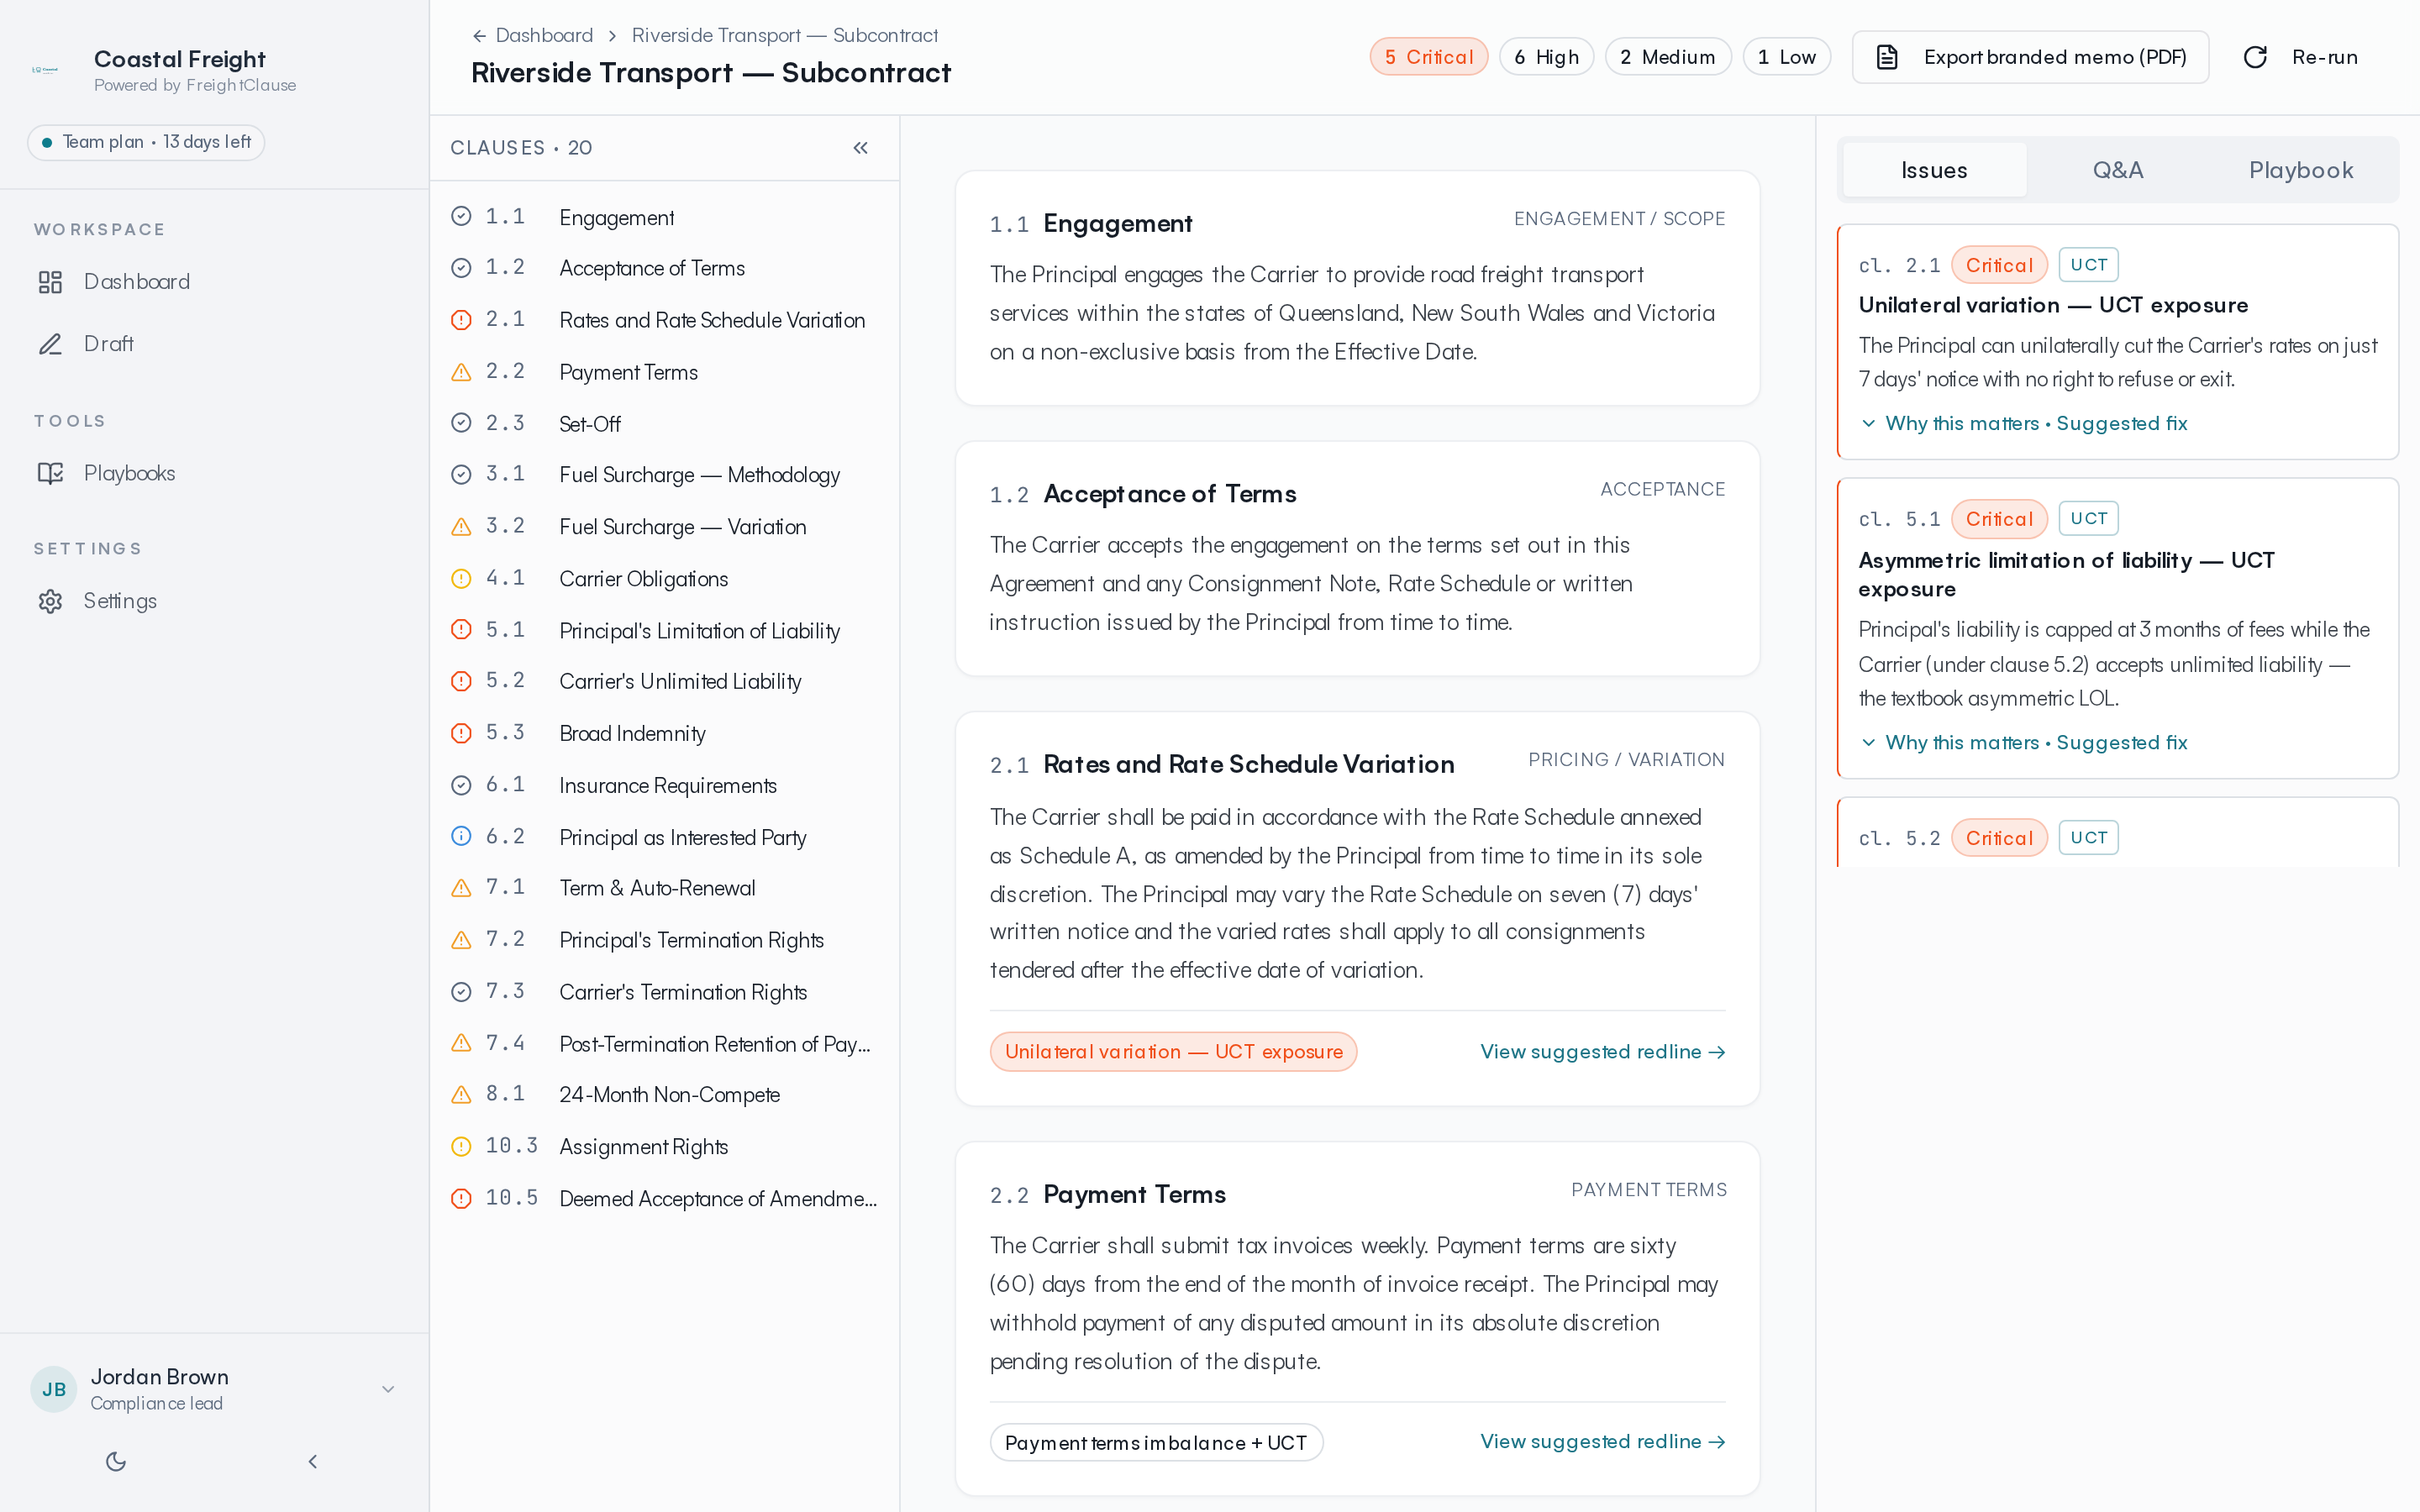
Task: Filter by 1 Low issues
Action: click(x=1786, y=57)
